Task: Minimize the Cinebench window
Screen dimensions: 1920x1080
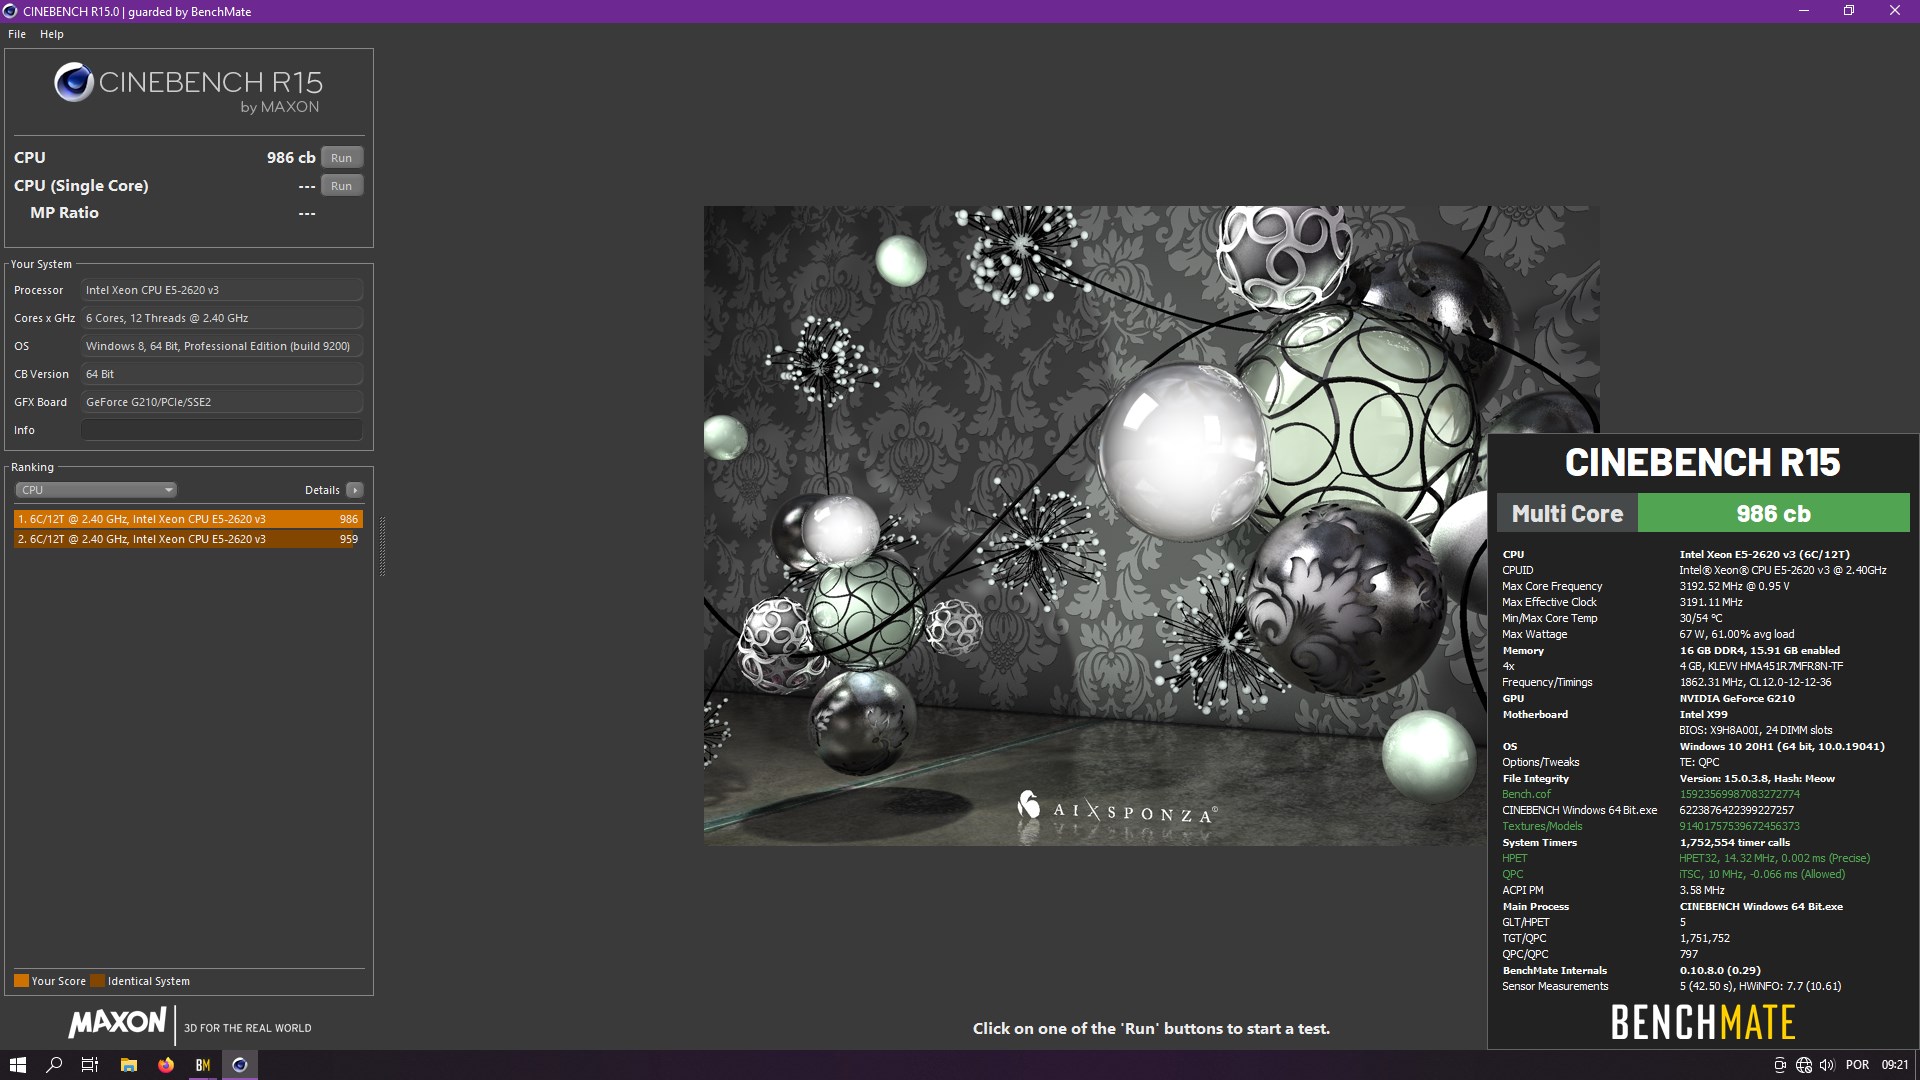Action: [x=1804, y=11]
